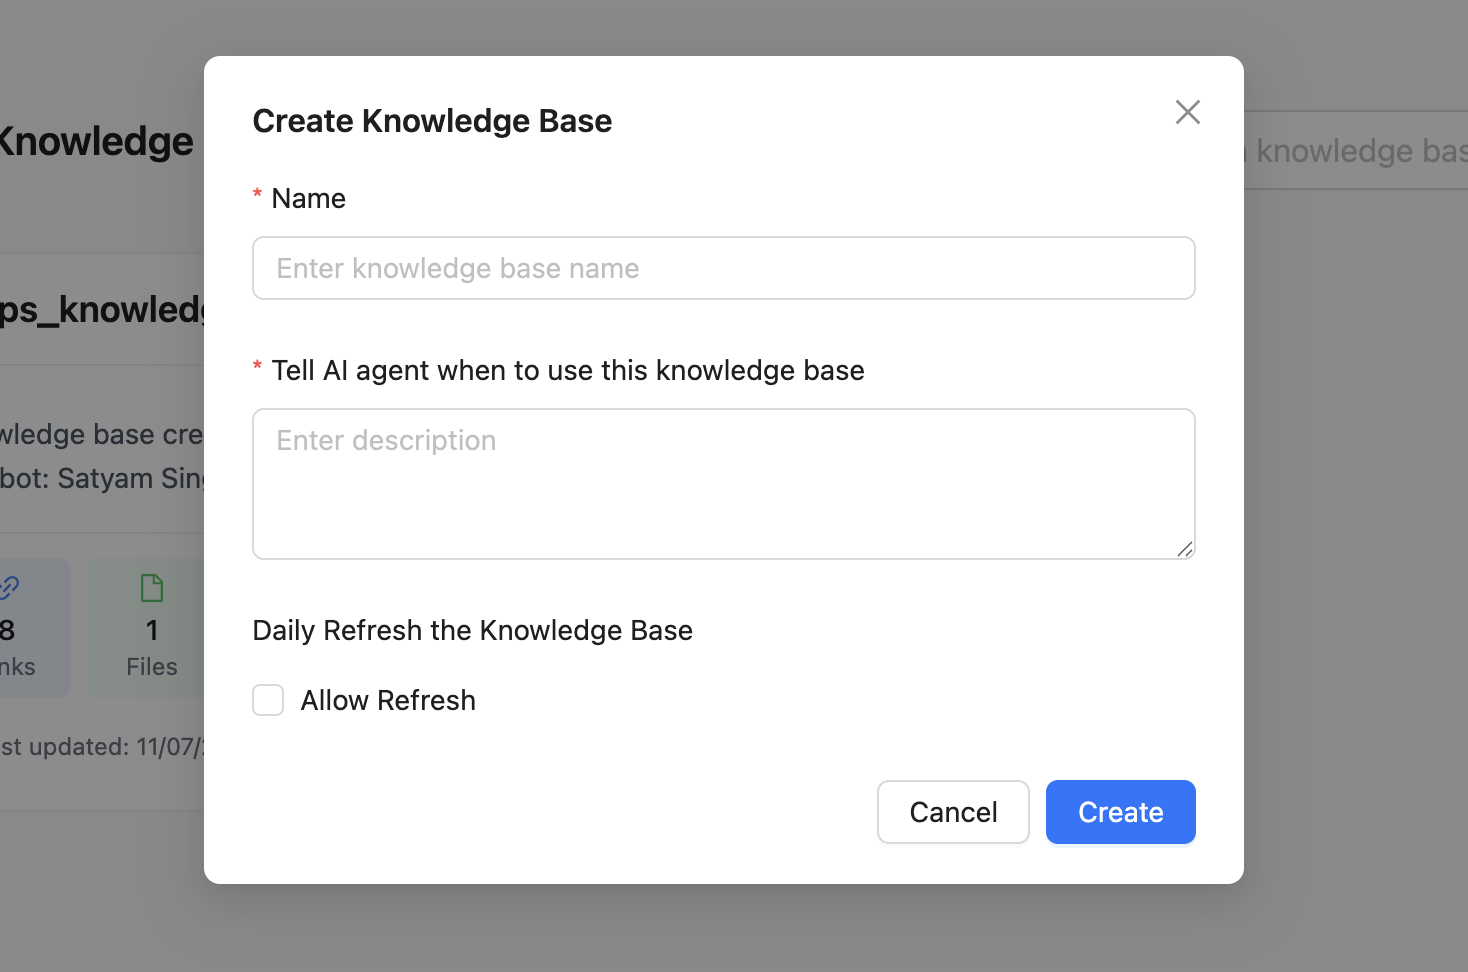The height and width of the screenshot is (972, 1468).
Task: Focus the Enter description text area
Action: tap(724, 484)
